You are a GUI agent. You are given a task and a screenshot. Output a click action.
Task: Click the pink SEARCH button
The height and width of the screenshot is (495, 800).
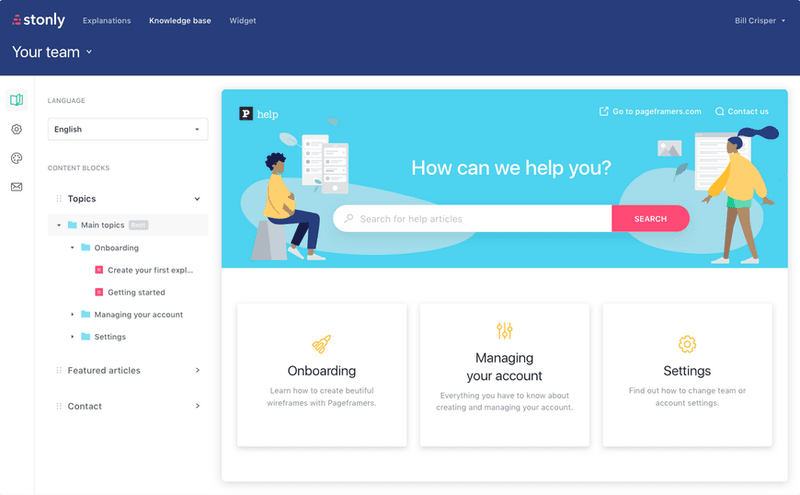[x=651, y=218]
